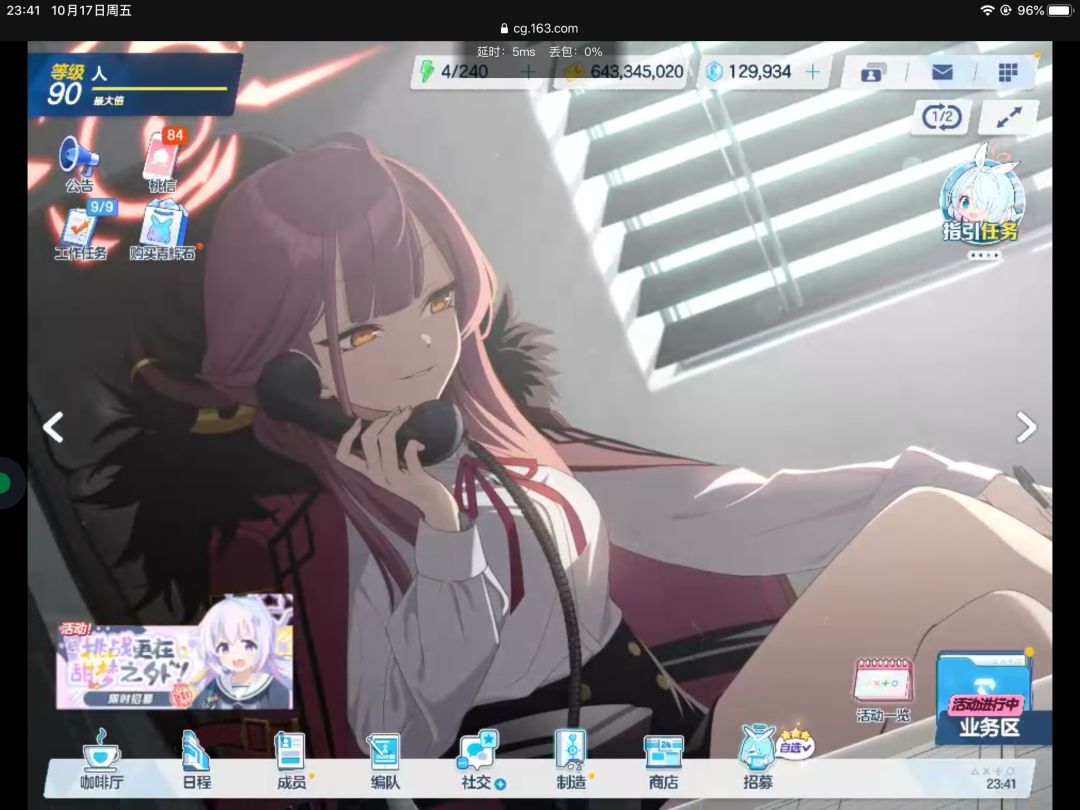Viewport: 1080px width, 810px height.
Task: Enter the 业务区 campaign area
Action: (989, 697)
